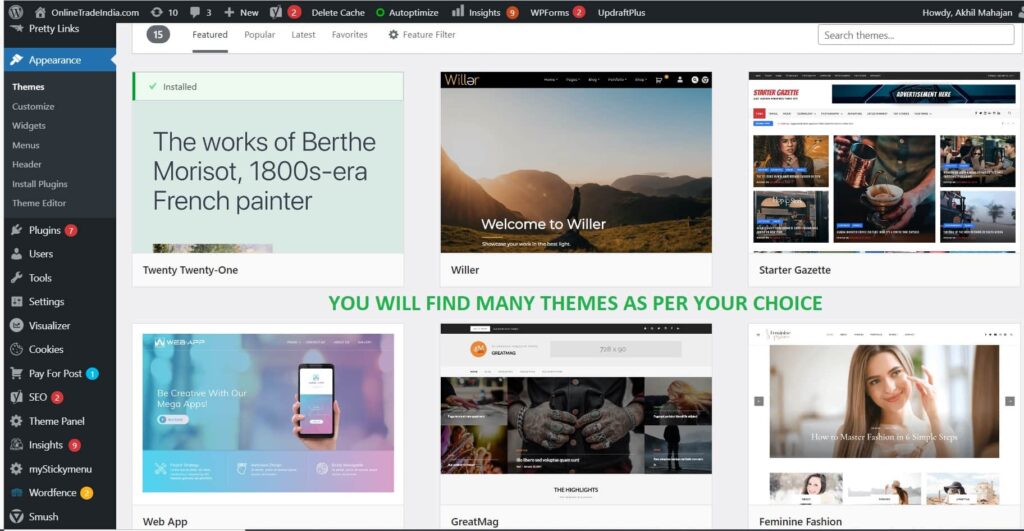
Task: Click the theme count badge 15
Action: click(158, 35)
